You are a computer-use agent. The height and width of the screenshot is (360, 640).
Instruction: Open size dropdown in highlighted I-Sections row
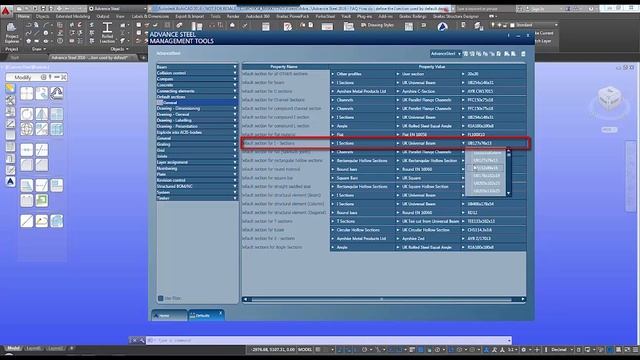pyautogui.click(x=463, y=143)
